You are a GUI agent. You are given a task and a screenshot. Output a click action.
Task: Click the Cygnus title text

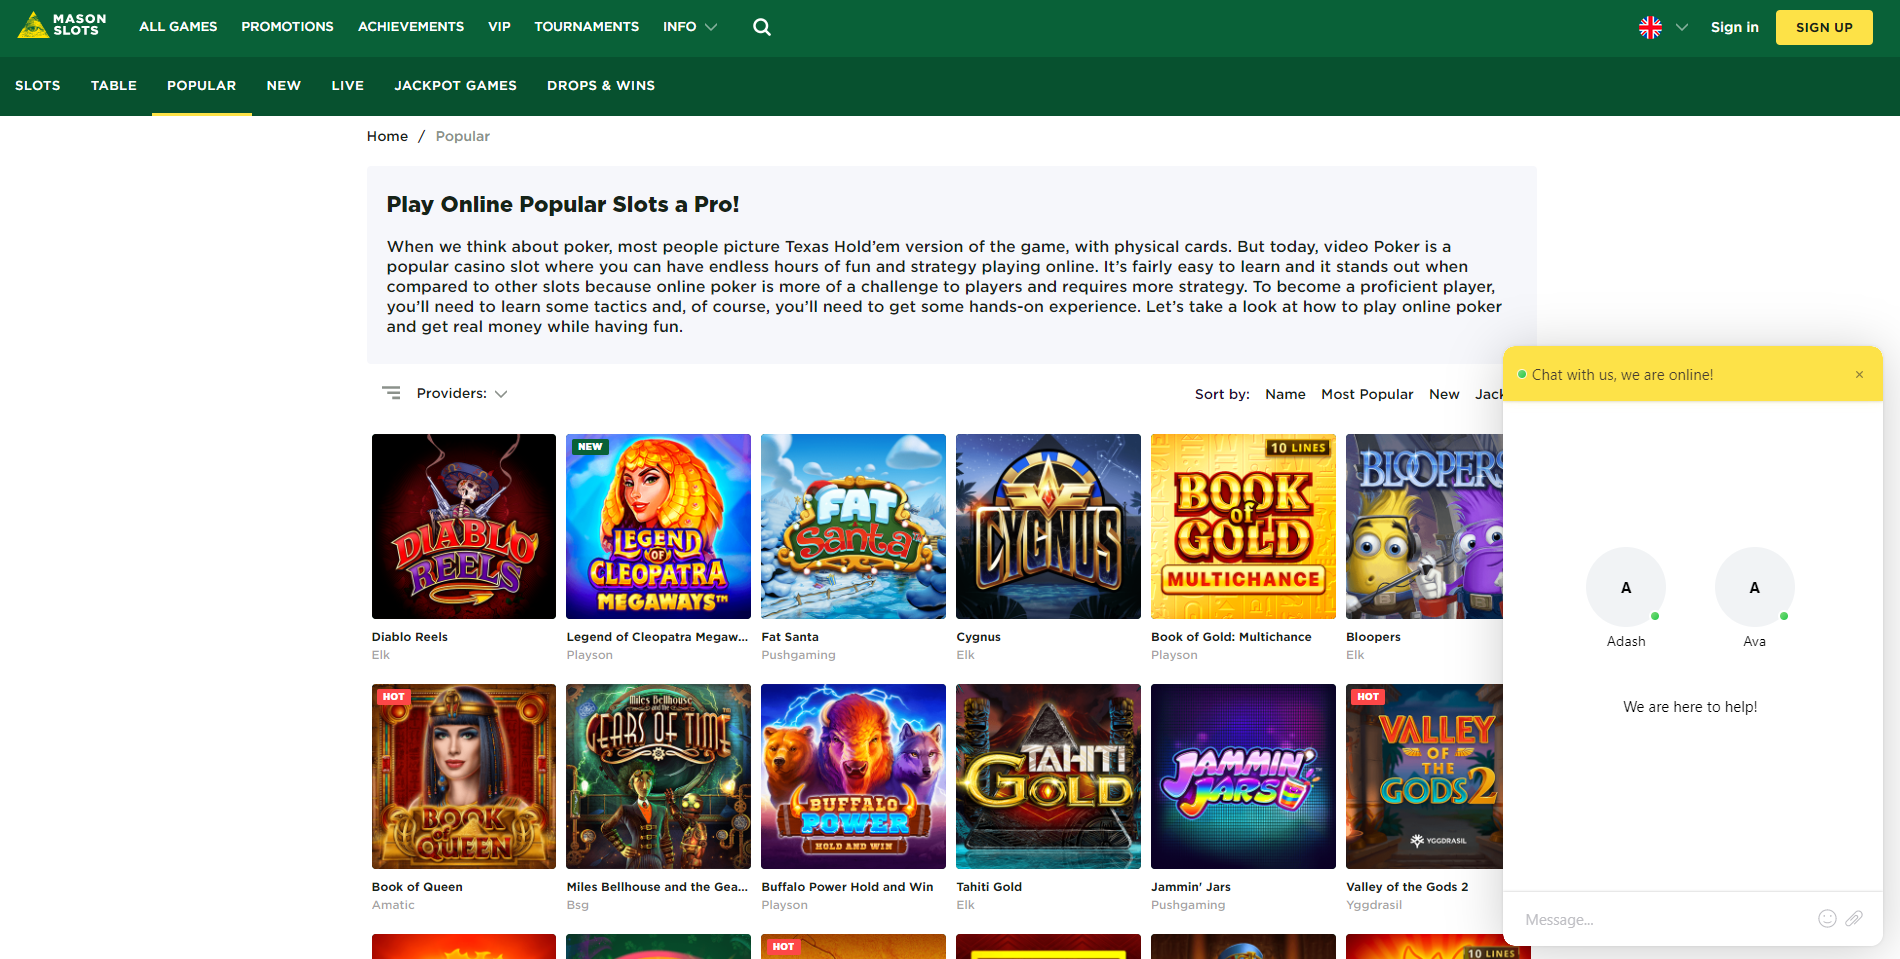[x=978, y=637]
